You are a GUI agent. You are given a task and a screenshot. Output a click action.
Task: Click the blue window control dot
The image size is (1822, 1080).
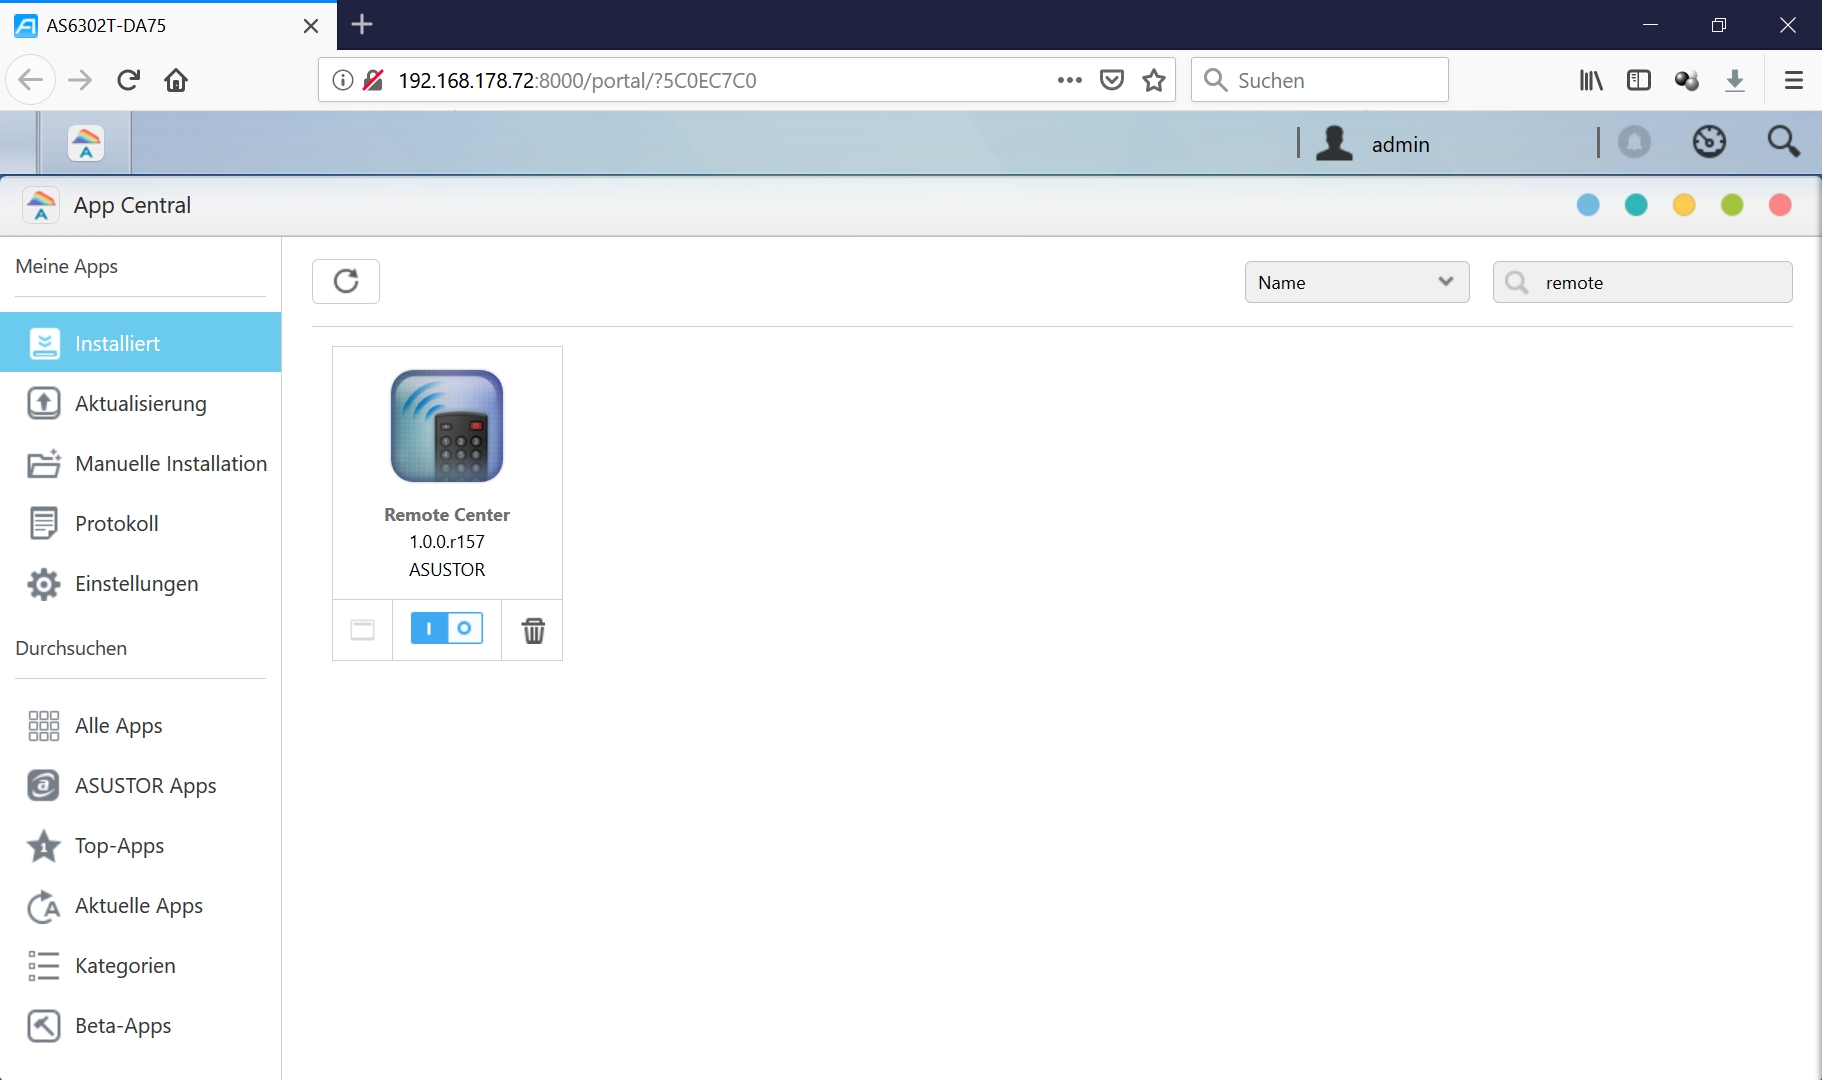point(1588,205)
